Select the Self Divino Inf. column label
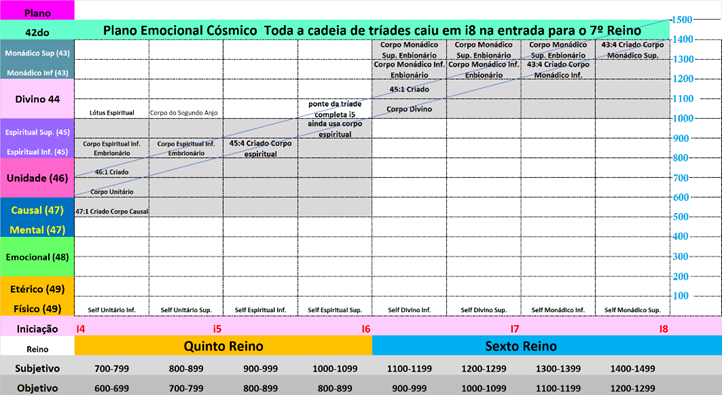722x395 pixels. tap(409, 310)
